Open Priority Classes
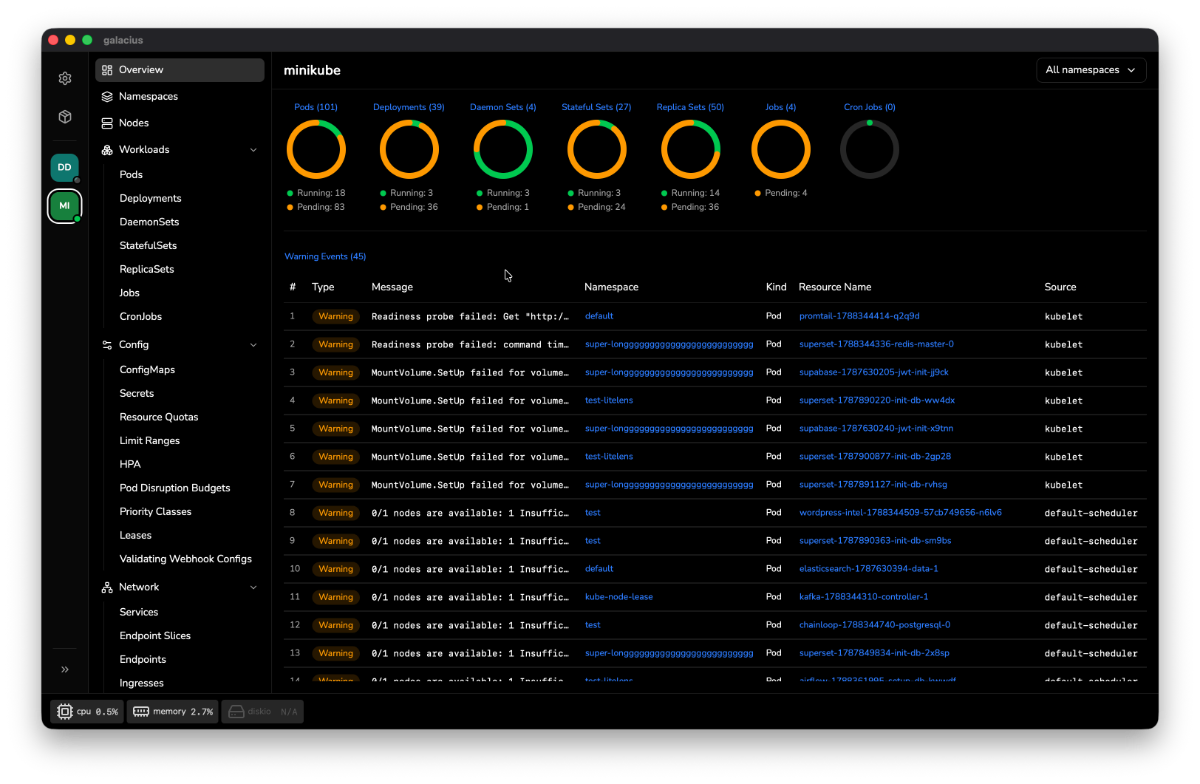This screenshot has width=1200, height=784. (155, 512)
